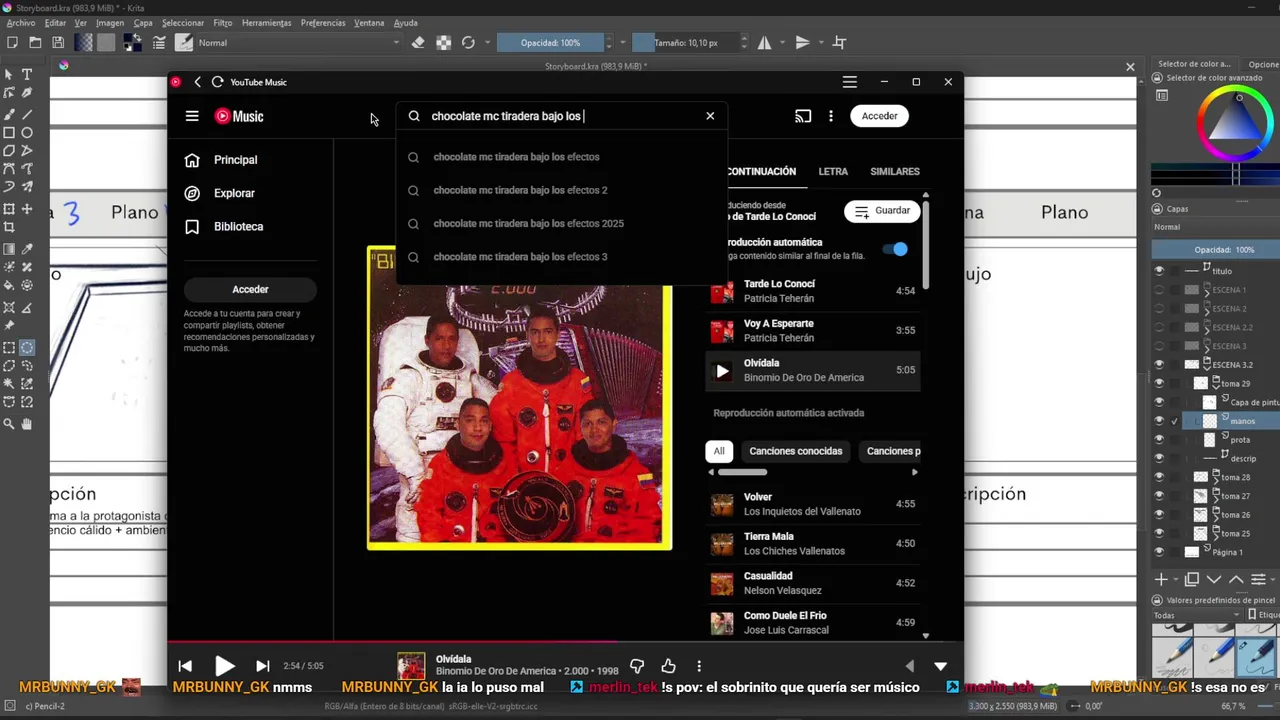Open the Todas brush preset tag dropdown
The width and height of the screenshot is (1280, 720).
click(1195, 615)
